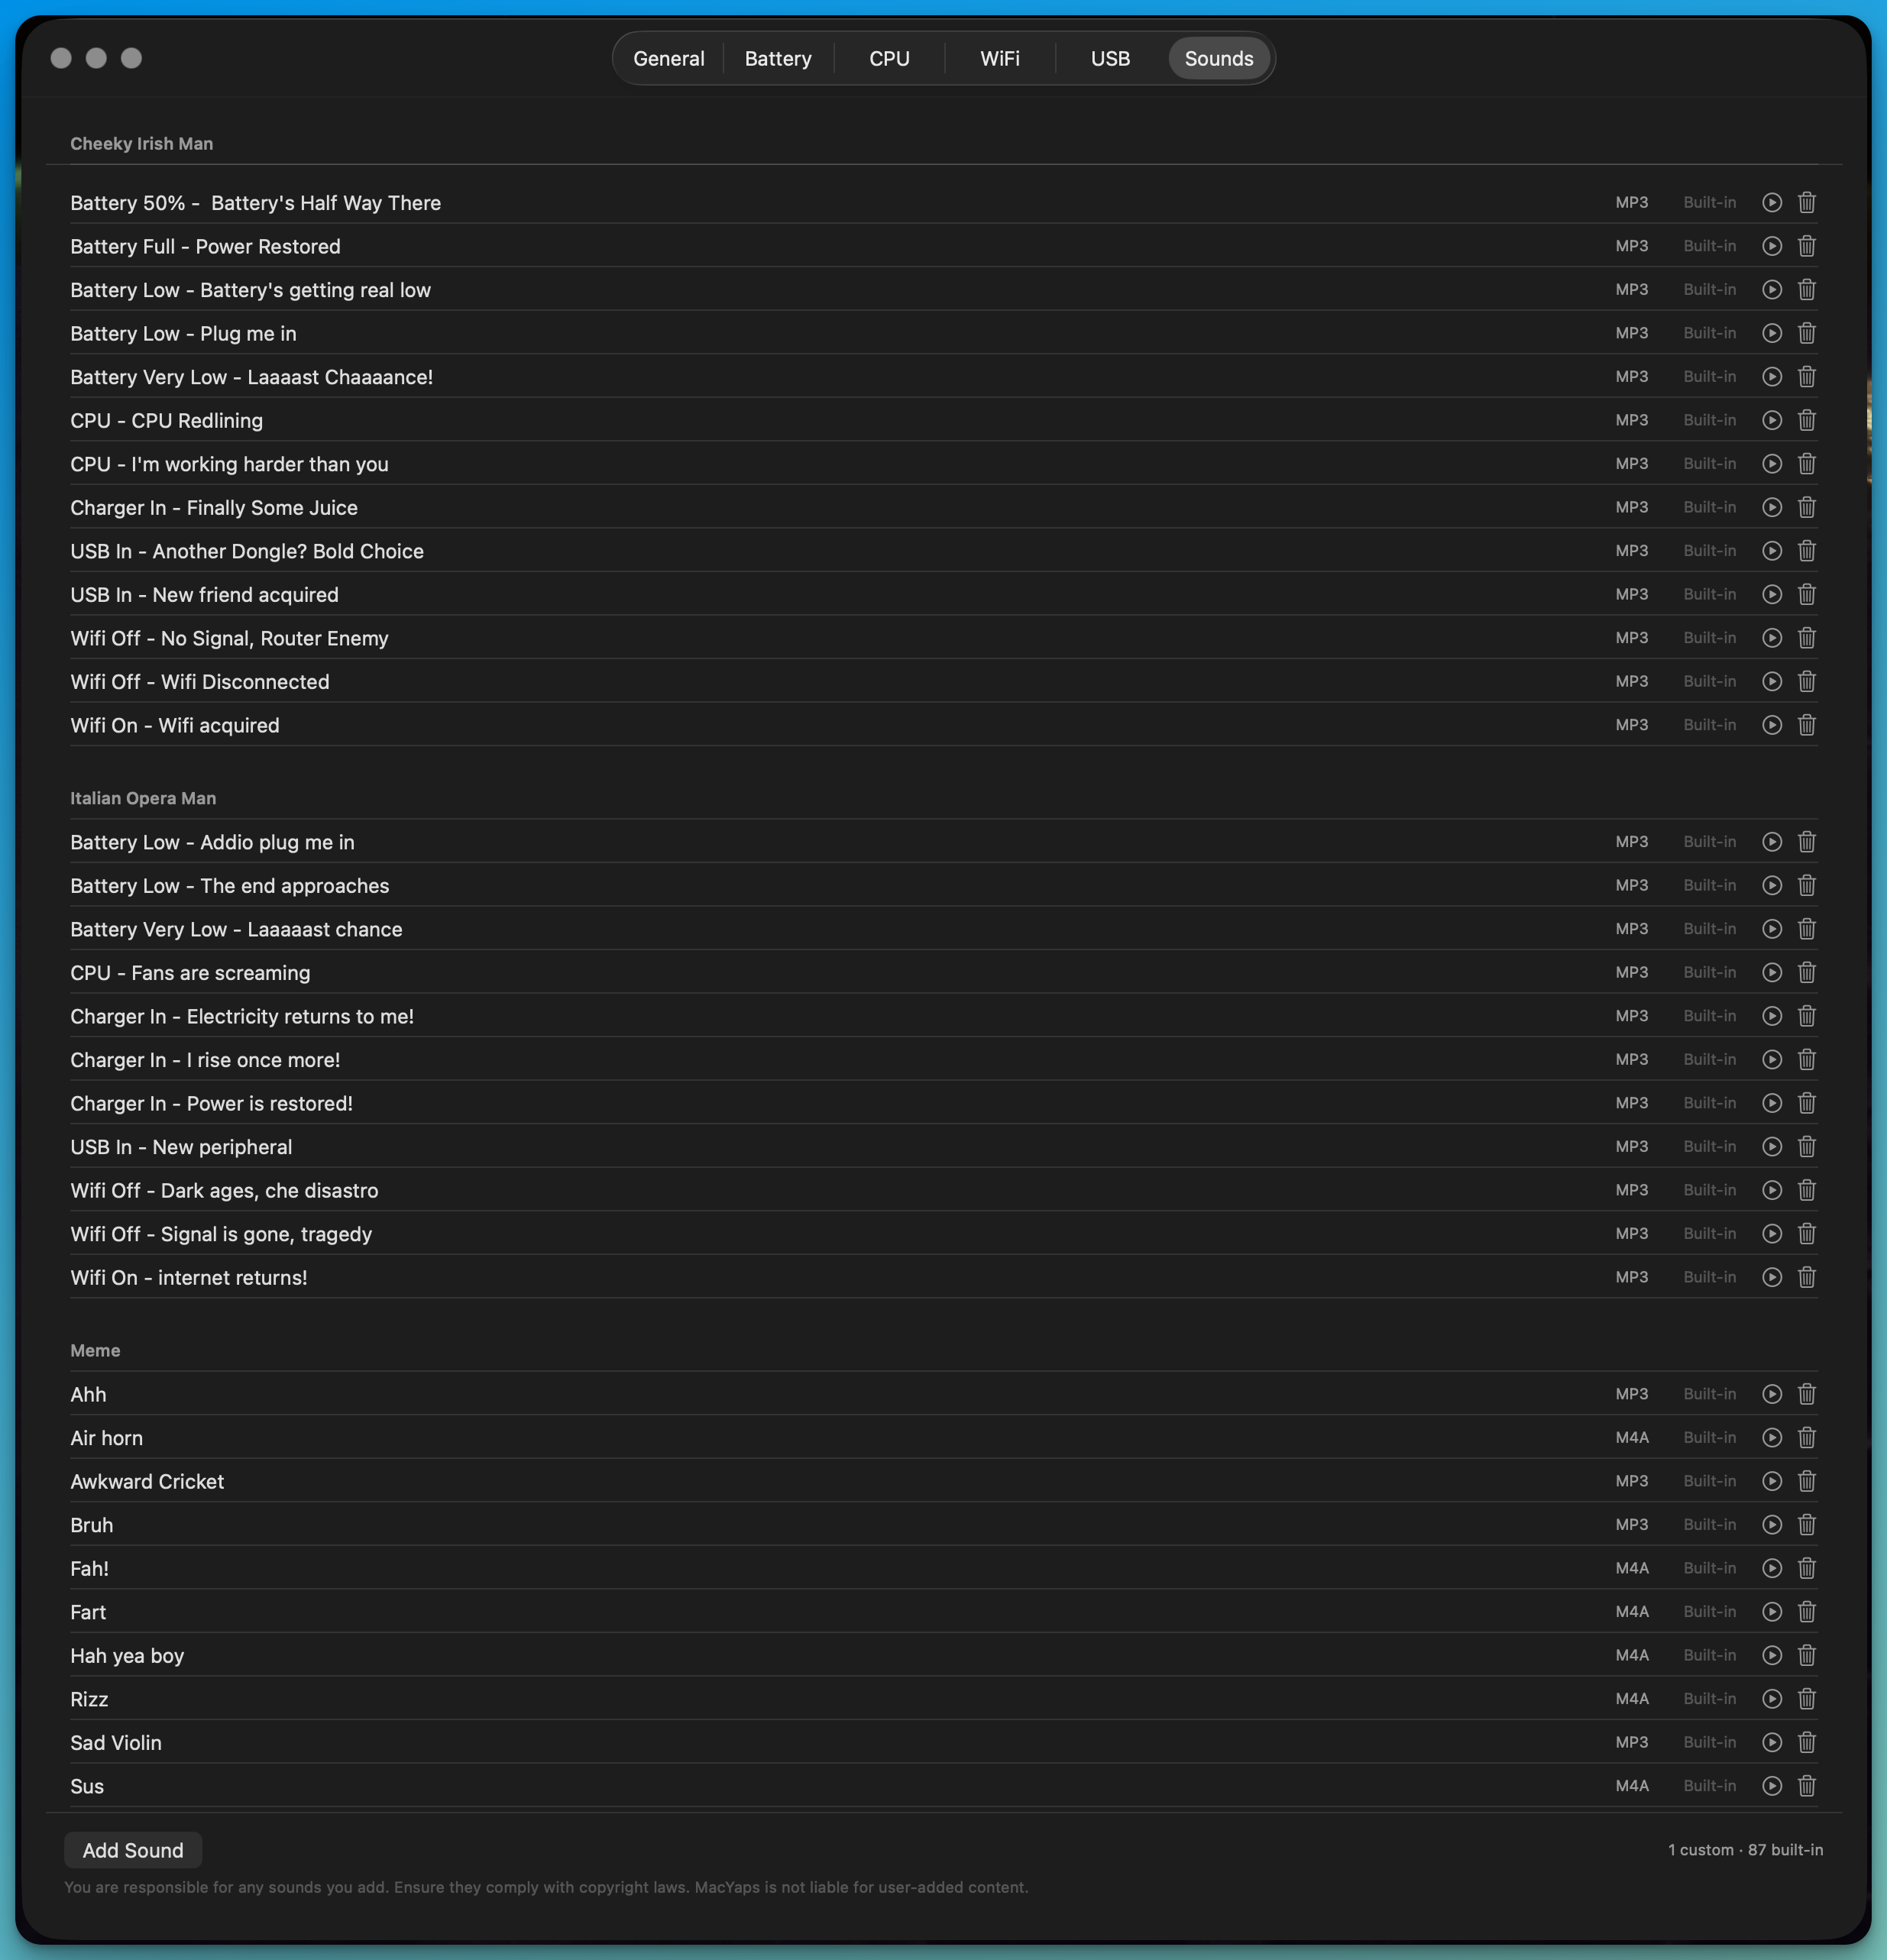Click the Add Sound button
Screen dimensions: 1887x1960
click(133, 1850)
